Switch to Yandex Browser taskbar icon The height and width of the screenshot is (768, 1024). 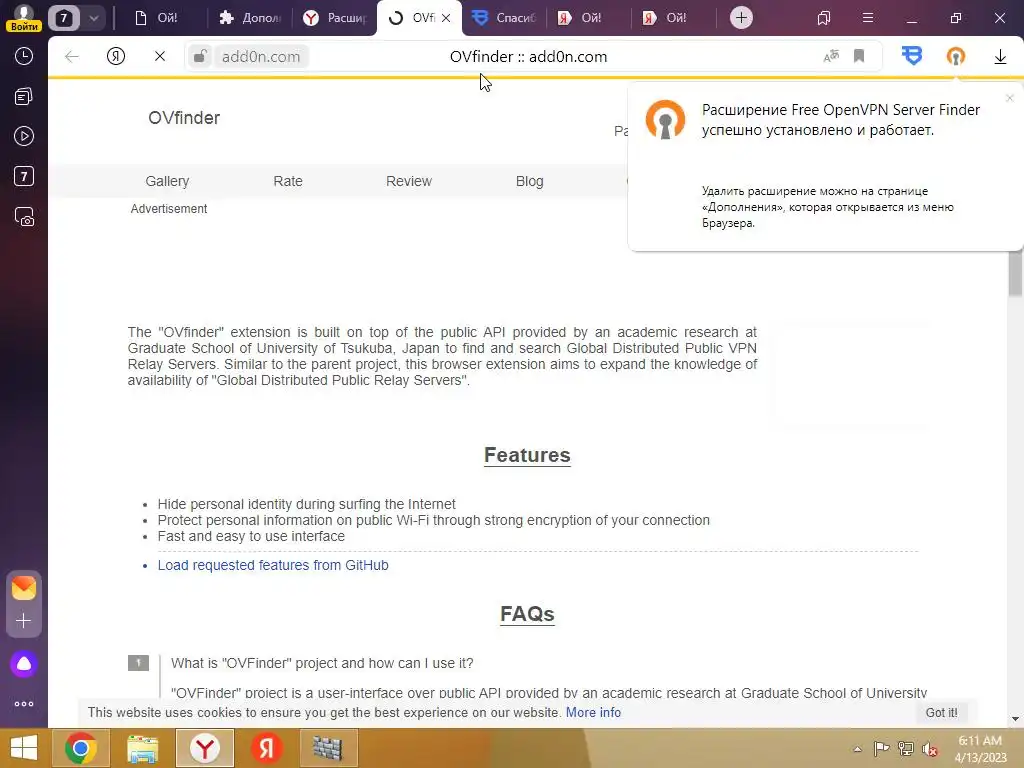click(204, 748)
